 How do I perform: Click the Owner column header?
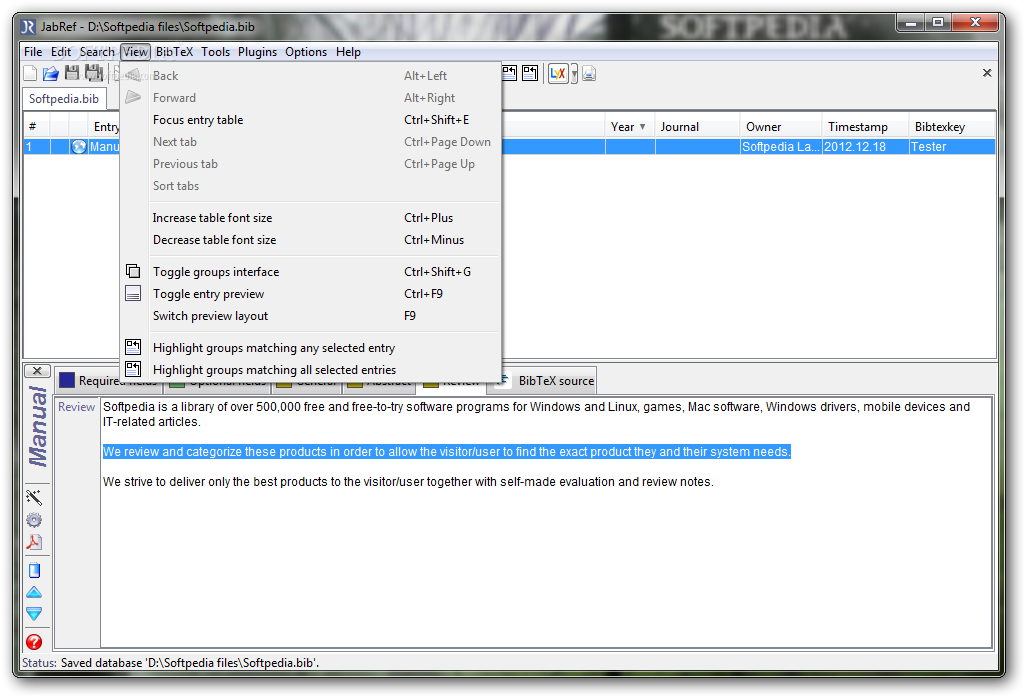coord(781,127)
